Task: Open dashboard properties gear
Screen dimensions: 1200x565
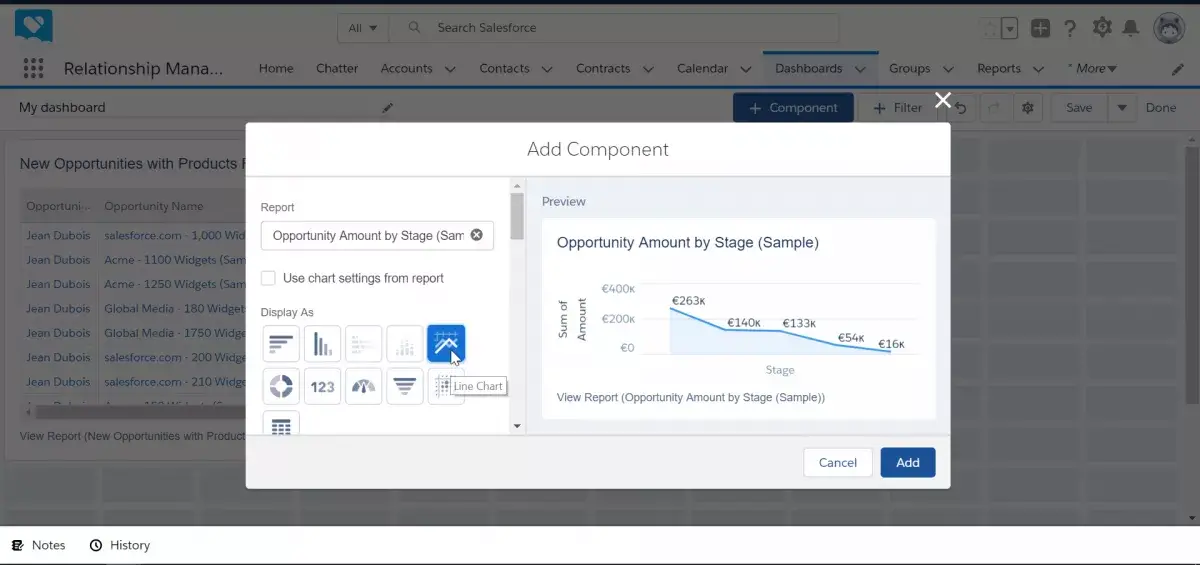Action: coord(1027,108)
